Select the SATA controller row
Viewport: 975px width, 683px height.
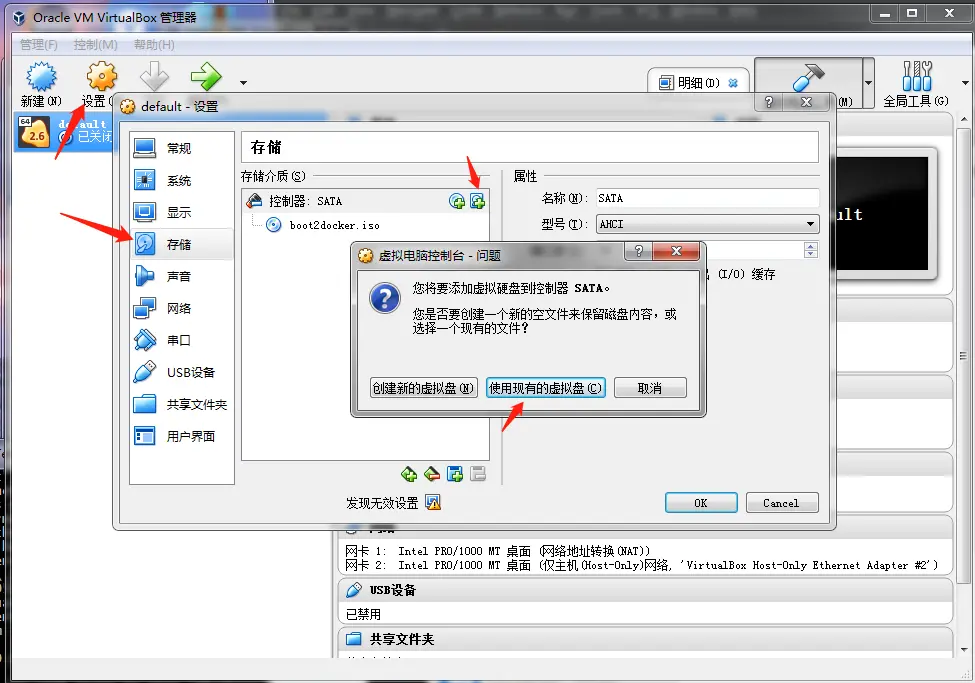tap(365, 201)
